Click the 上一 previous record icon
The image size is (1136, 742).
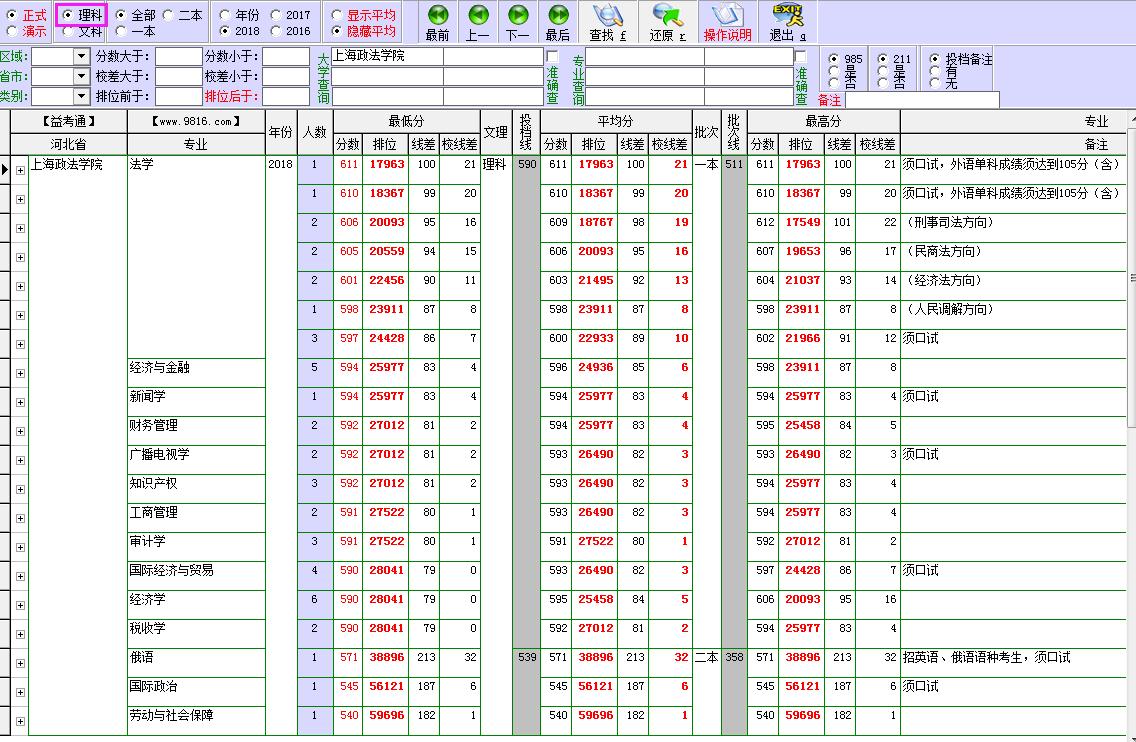click(478, 16)
